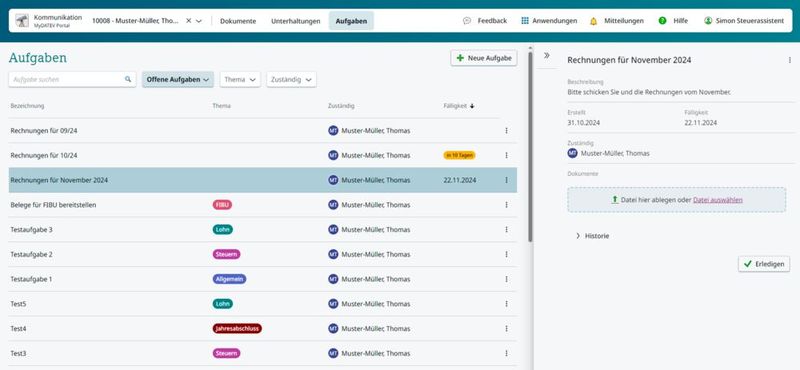Open Mitteilungen bell icon
Viewport: 800px width, 370px height.
click(x=593, y=21)
